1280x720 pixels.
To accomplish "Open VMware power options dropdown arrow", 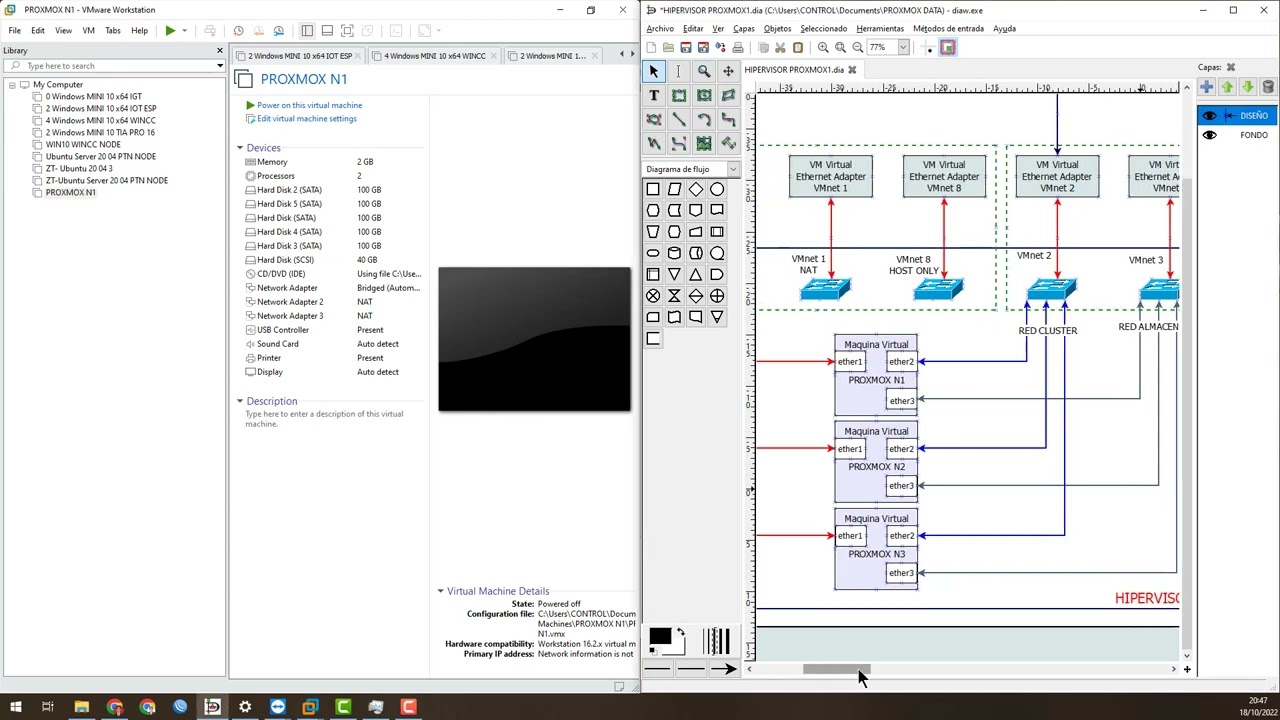I will [184, 31].
